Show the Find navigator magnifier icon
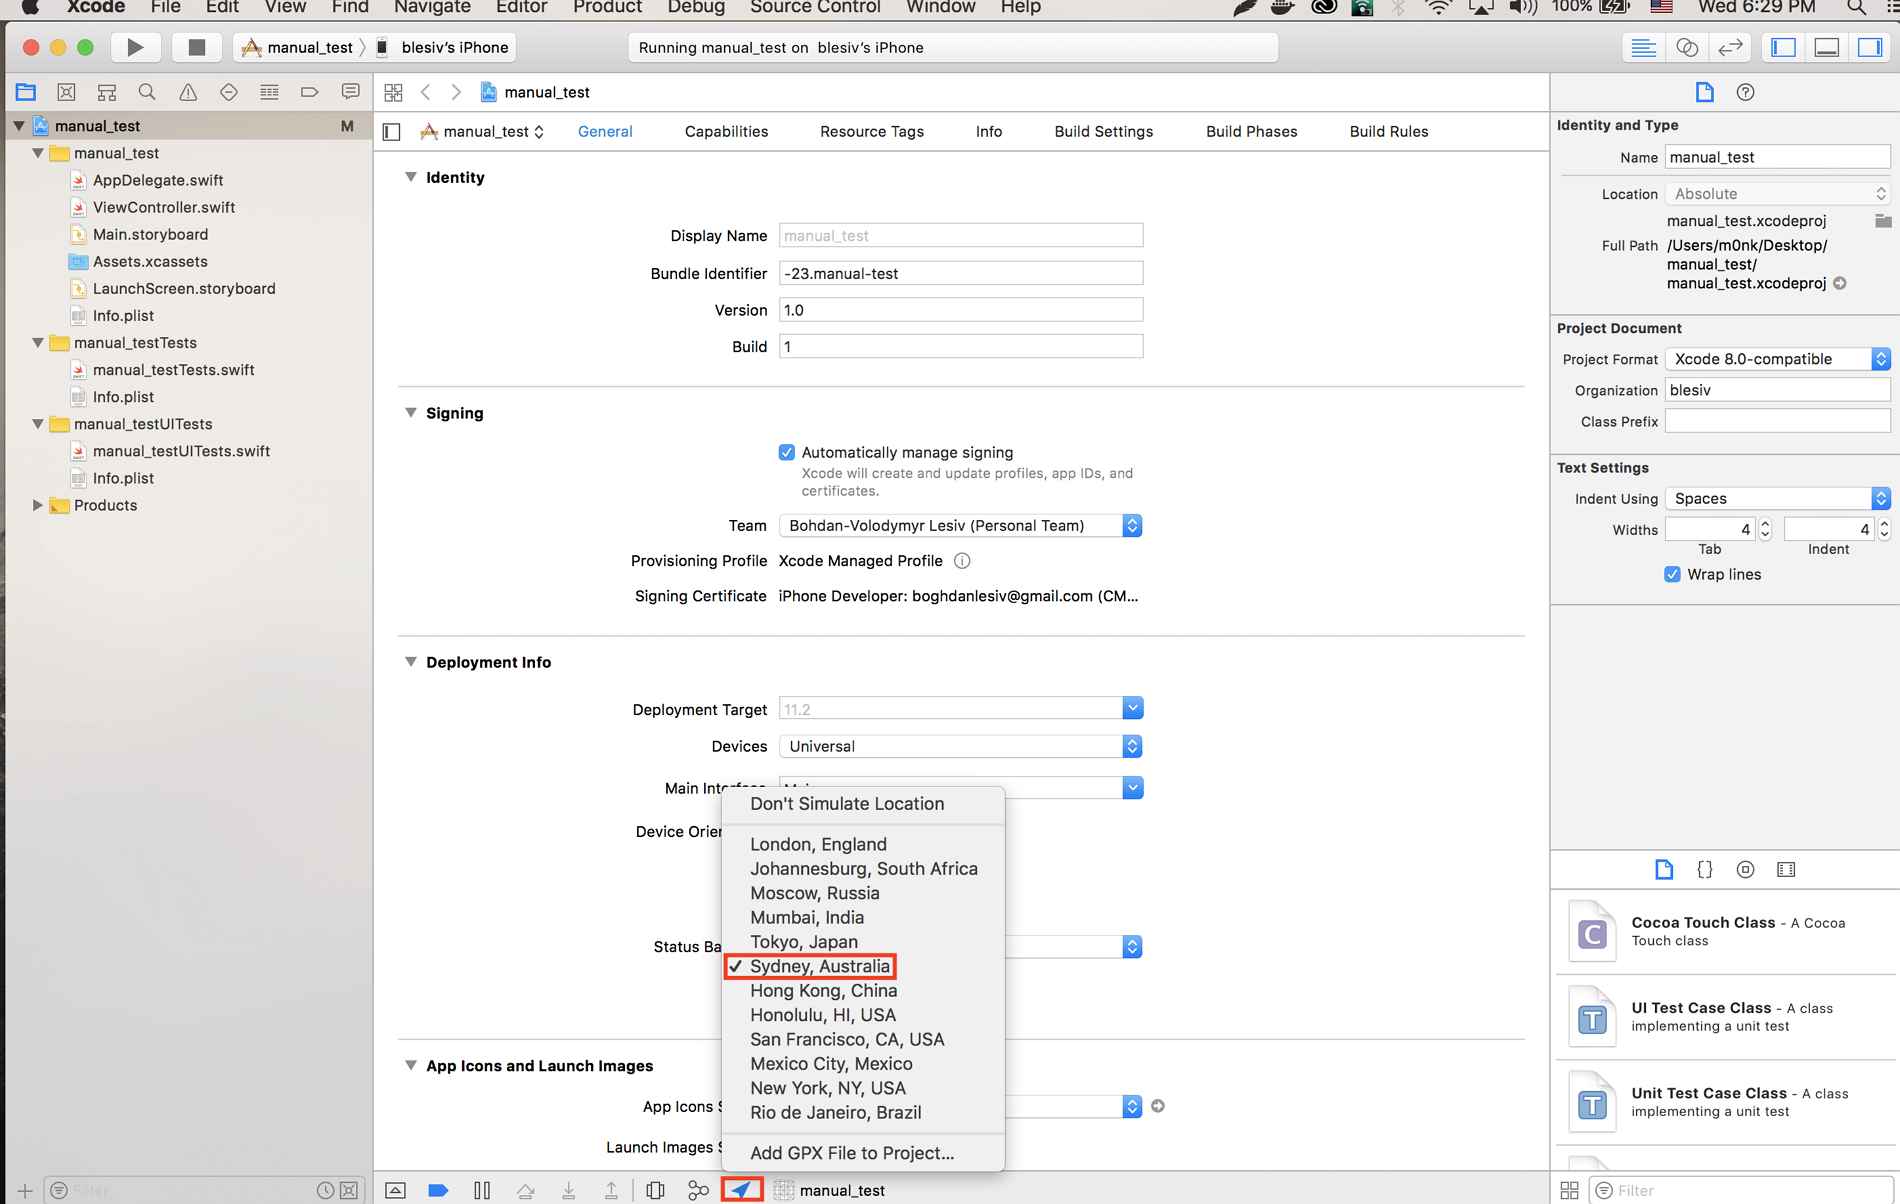The height and width of the screenshot is (1204, 1900). click(x=147, y=92)
